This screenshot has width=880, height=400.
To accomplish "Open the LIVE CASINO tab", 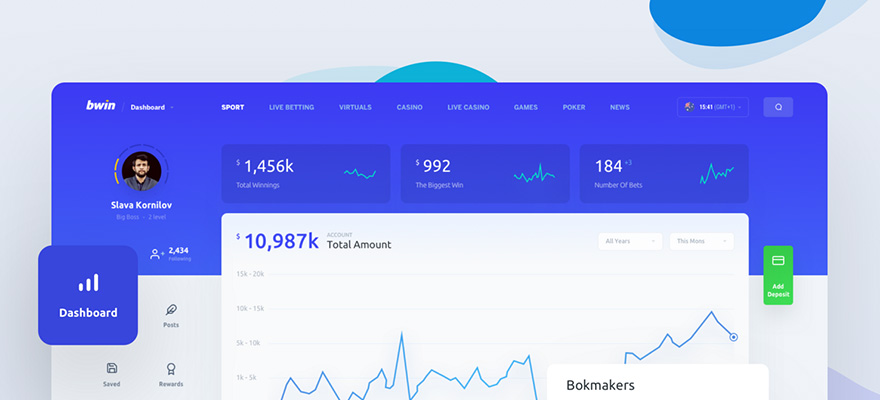I will coord(468,107).
